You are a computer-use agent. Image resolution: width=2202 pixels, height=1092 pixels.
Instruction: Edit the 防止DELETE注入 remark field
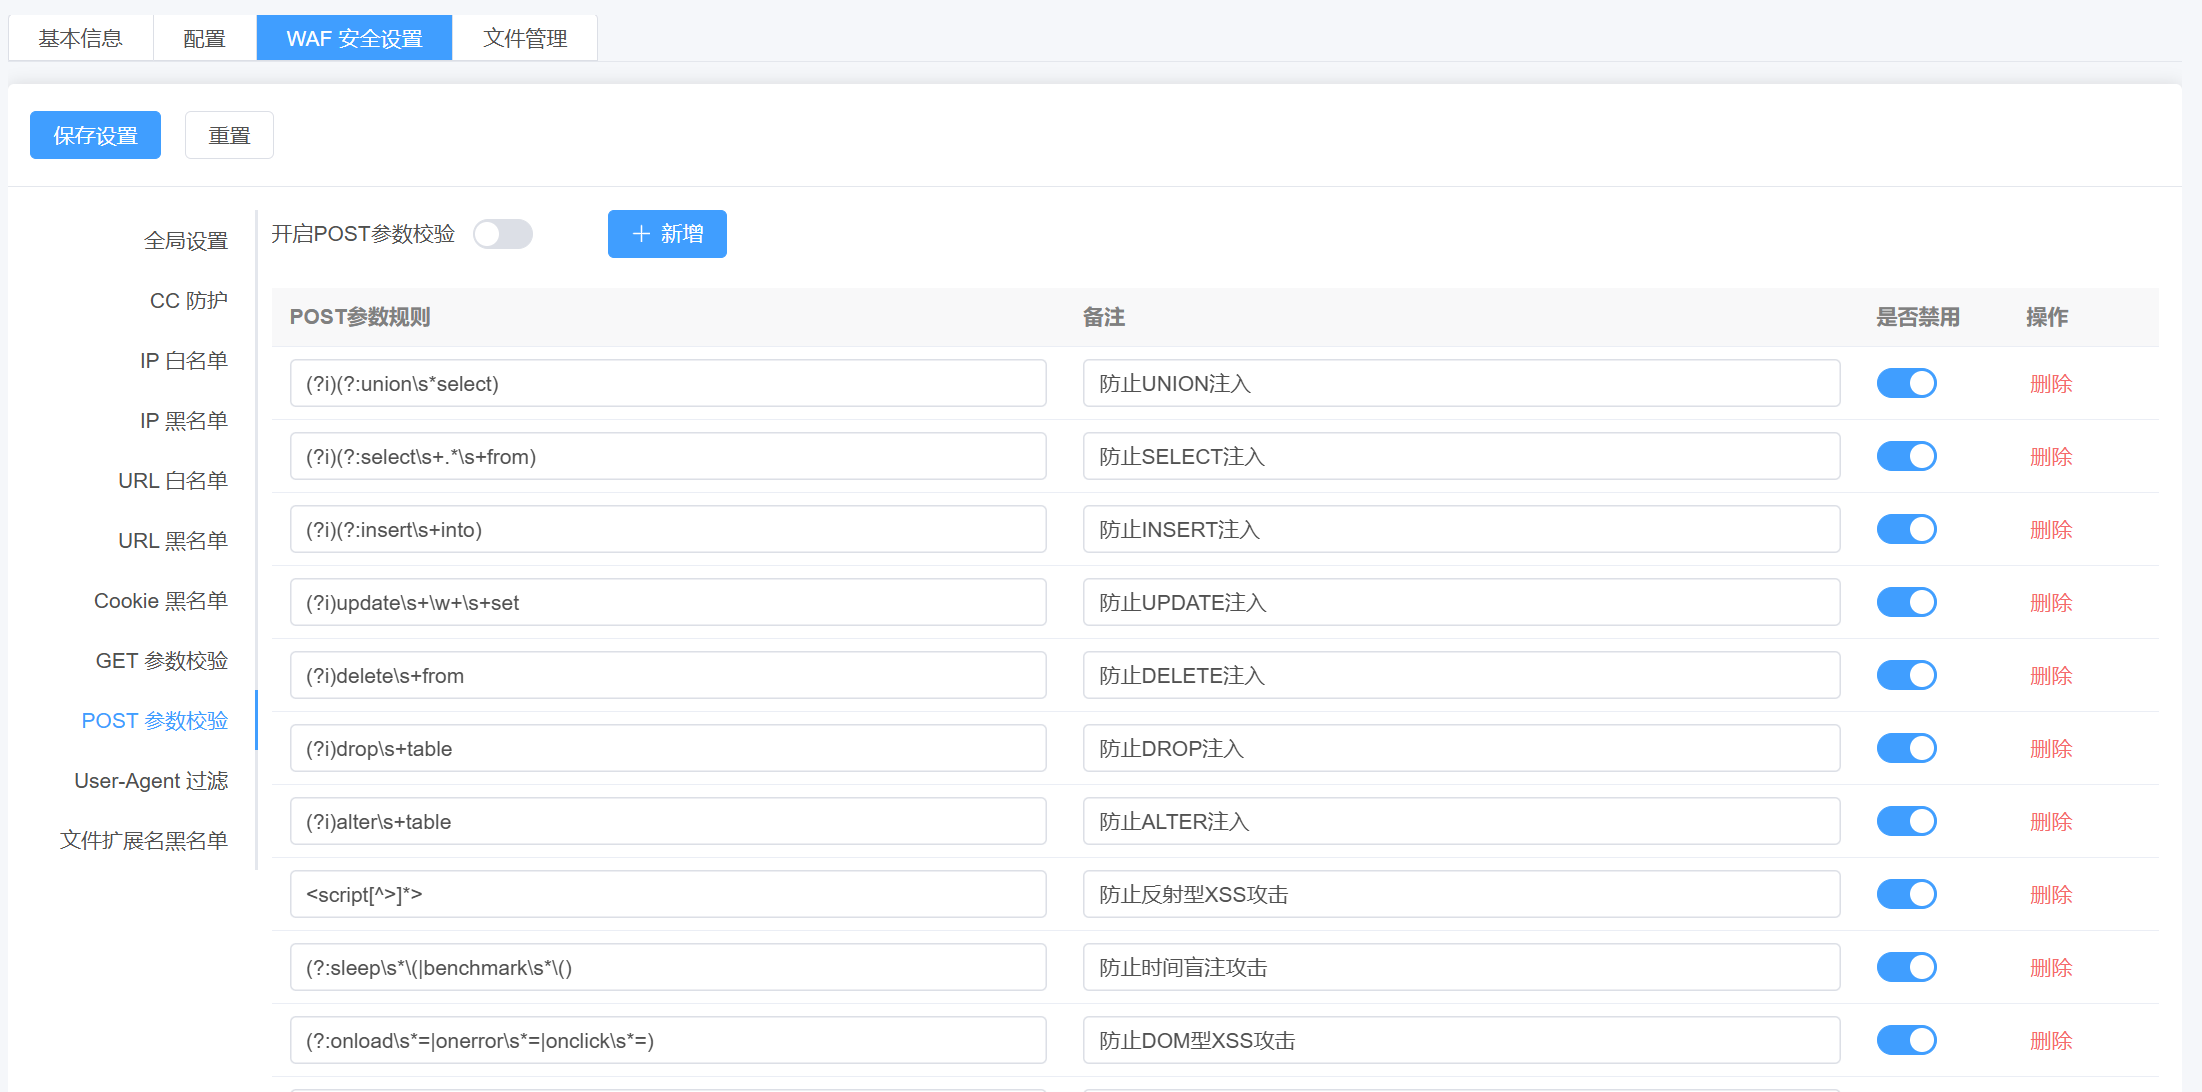click(1461, 675)
